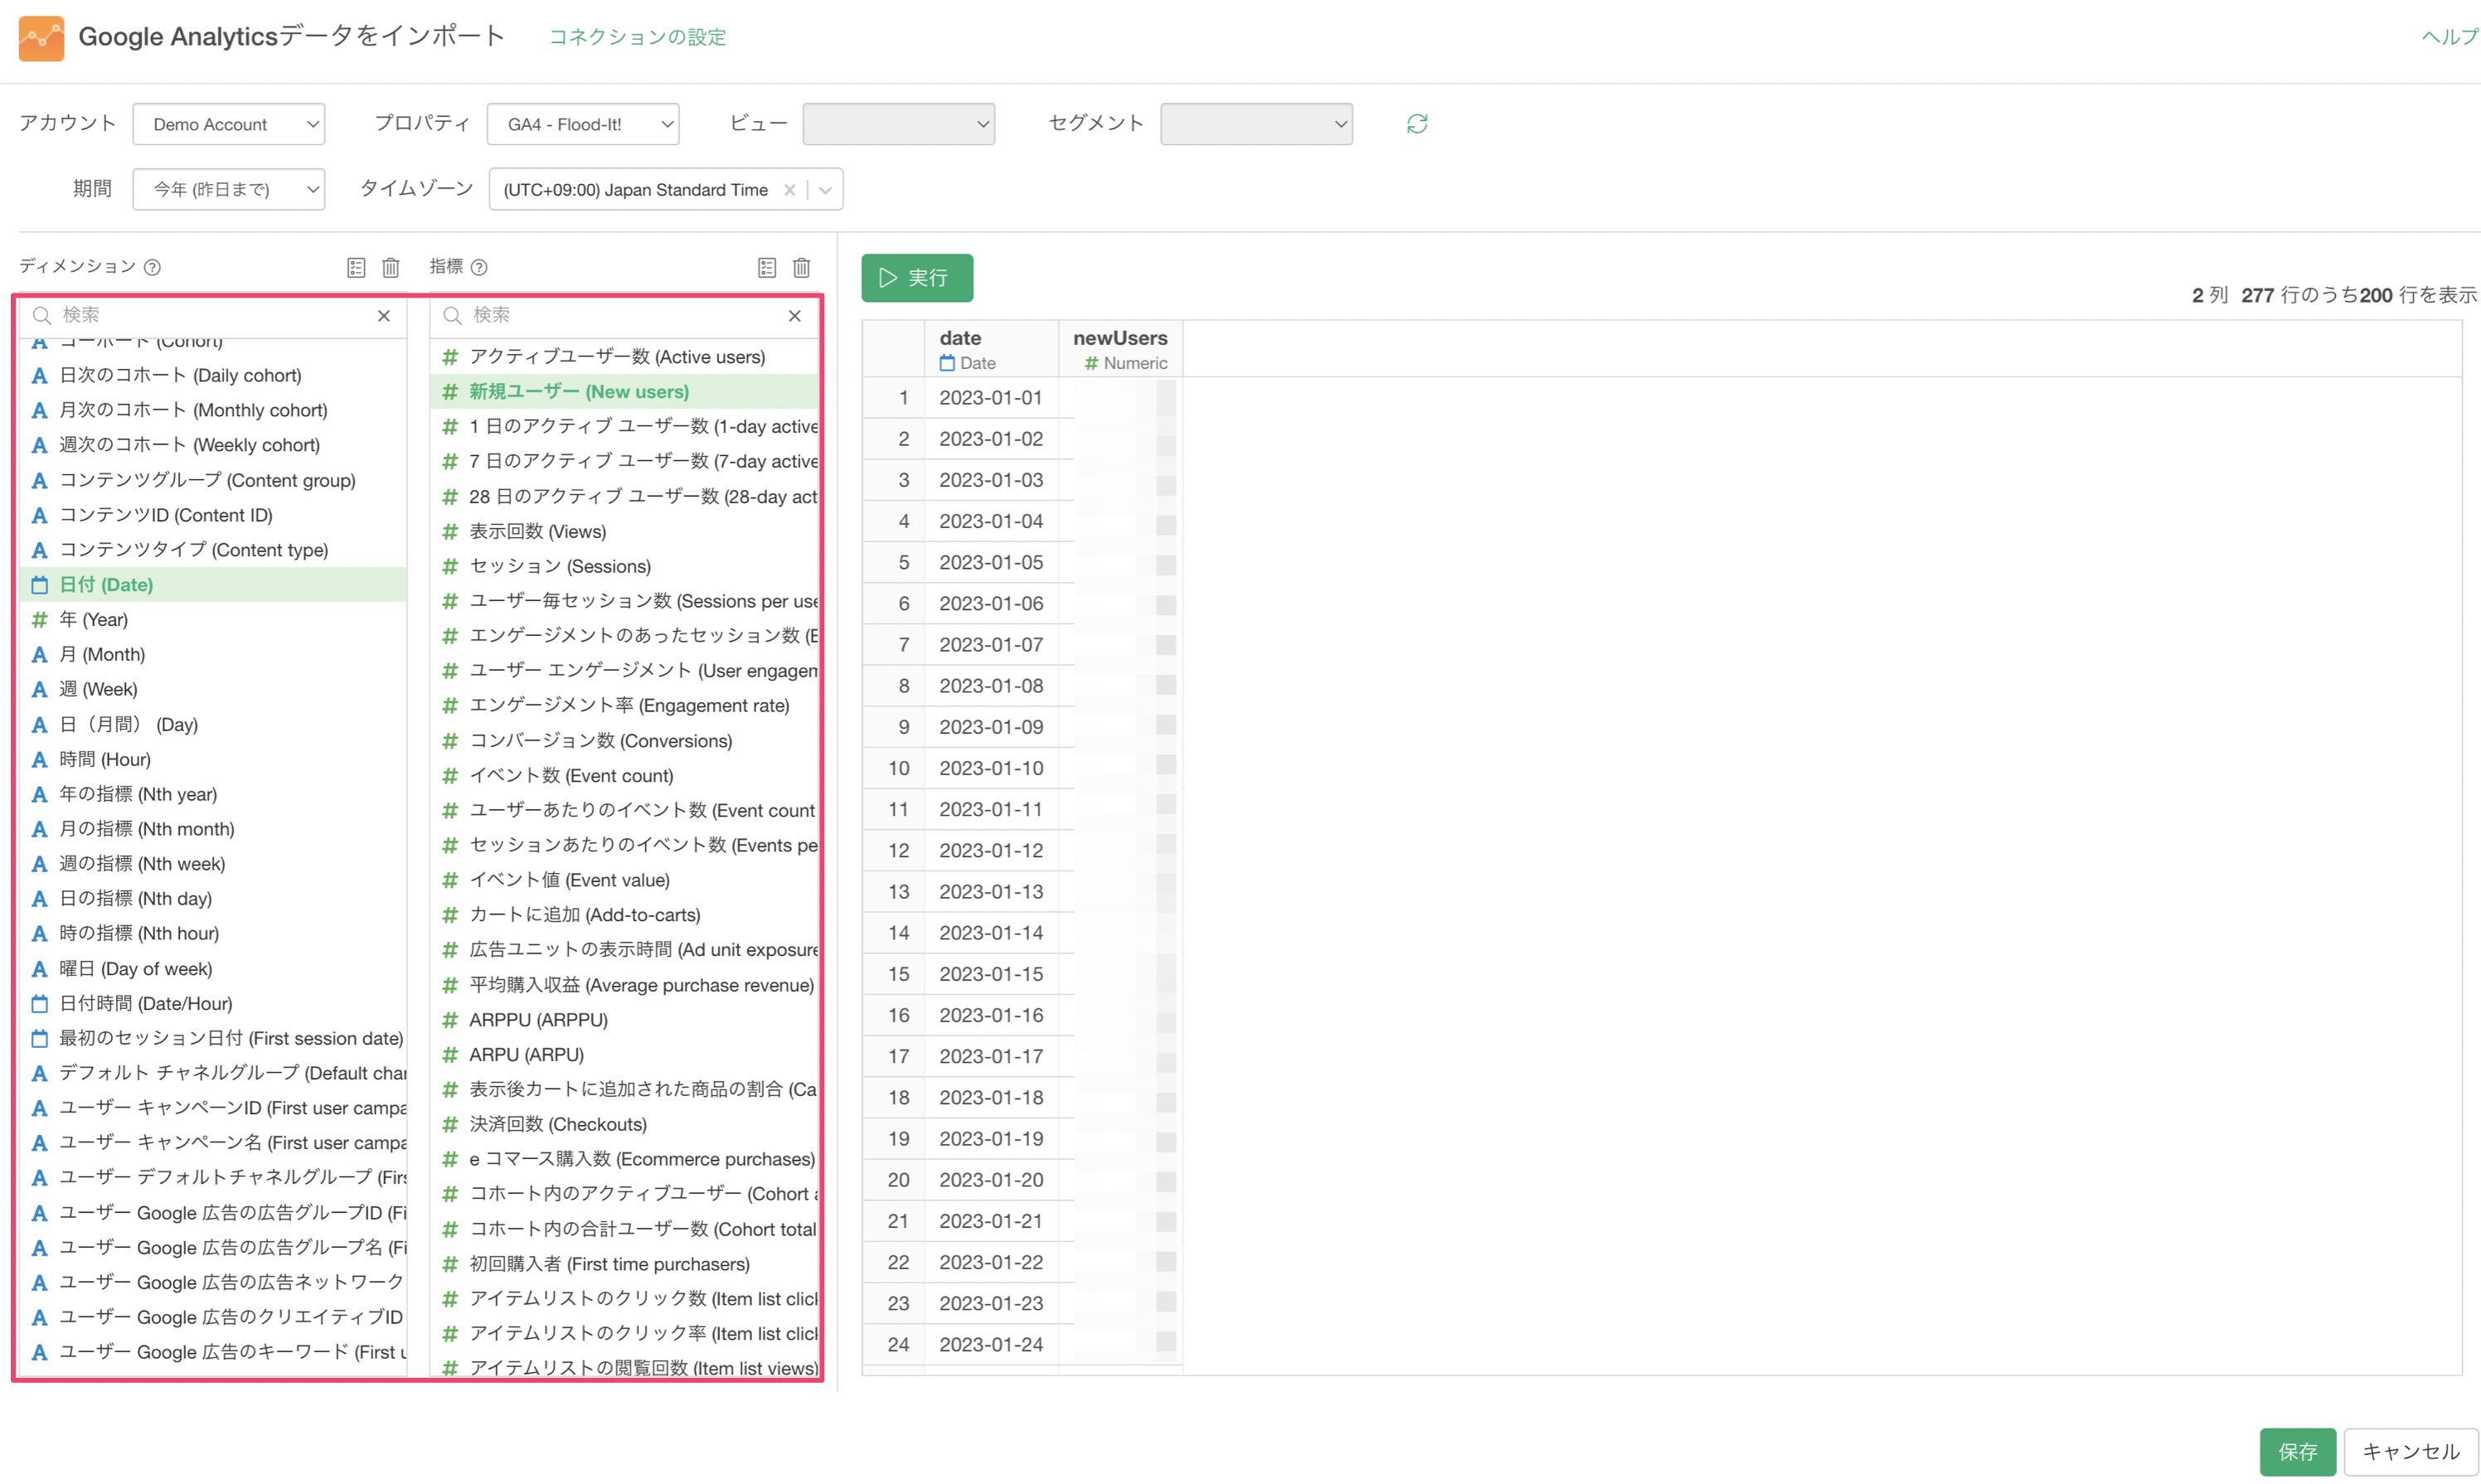
Task: Select コンテンツグループ (Content group) dimension
Action: tap(212, 480)
